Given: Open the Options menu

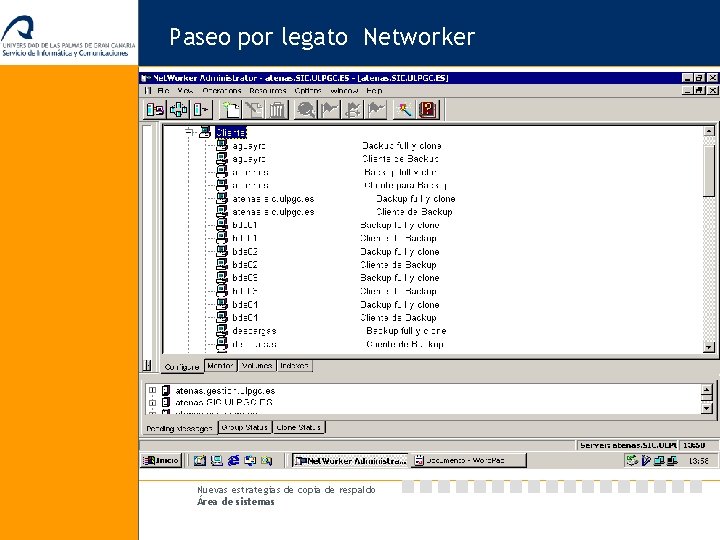Looking at the screenshot, I should [x=308, y=90].
